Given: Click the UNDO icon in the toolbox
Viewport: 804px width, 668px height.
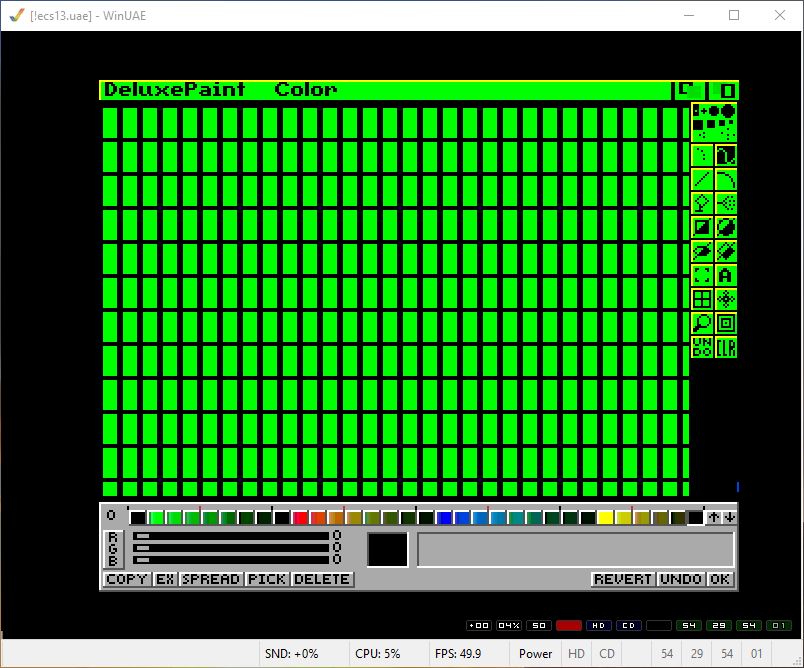Looking at the screenshot, I should click(x=702, y=347).
